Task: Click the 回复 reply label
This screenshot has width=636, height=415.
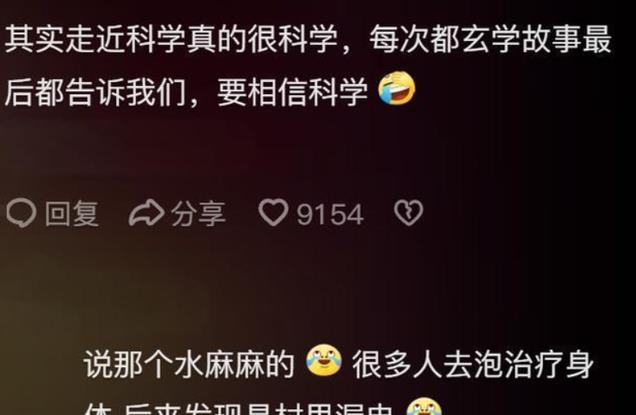Action: coord(72,214)
